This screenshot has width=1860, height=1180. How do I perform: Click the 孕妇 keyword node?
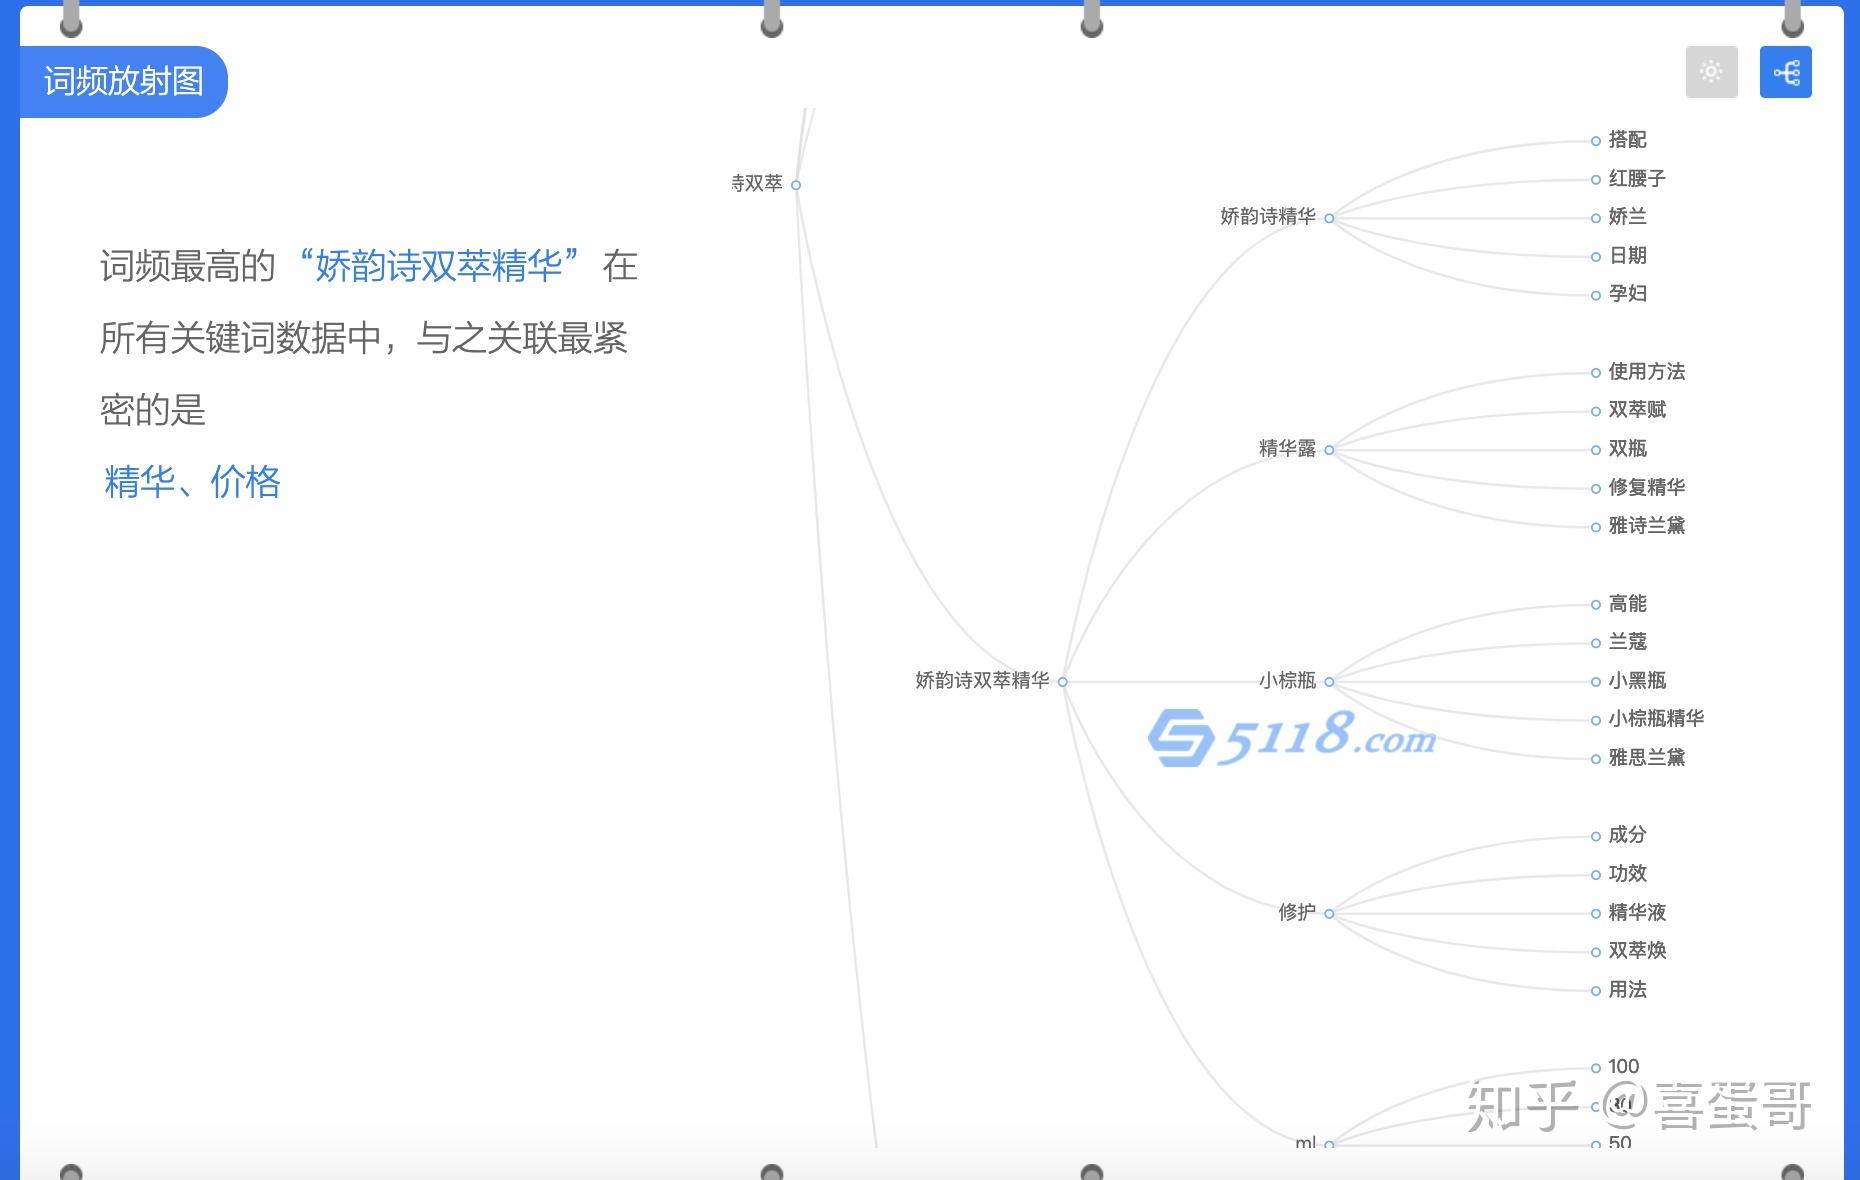[x=1626, y=294]
